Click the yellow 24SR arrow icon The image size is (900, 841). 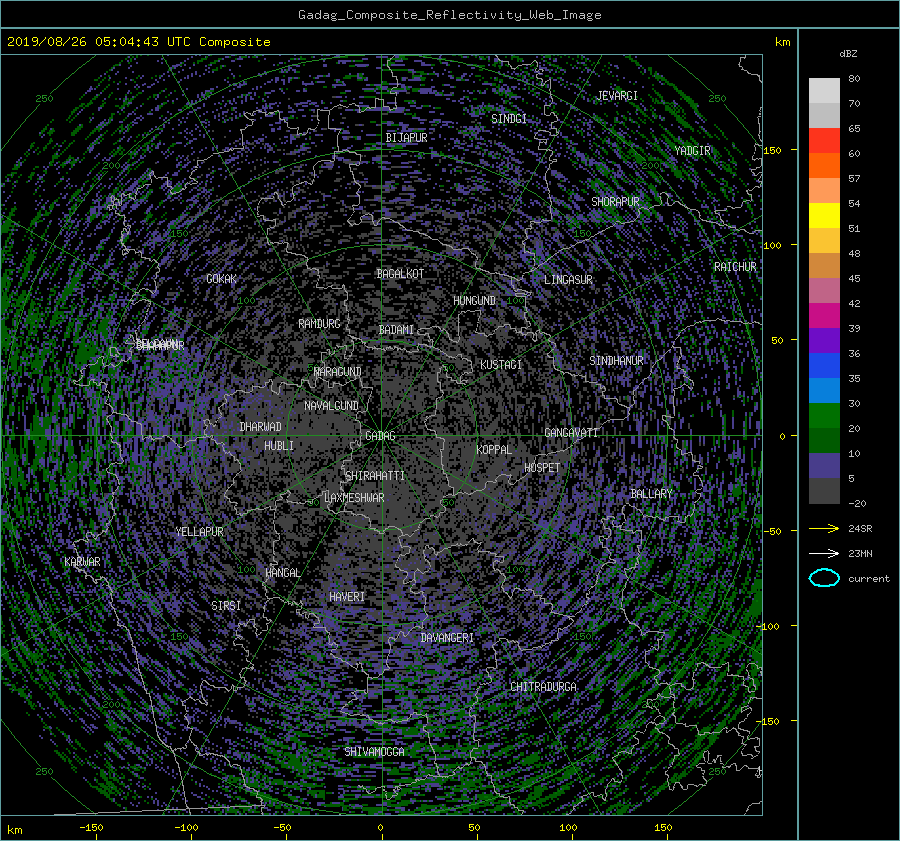click(x=824, y=528)
